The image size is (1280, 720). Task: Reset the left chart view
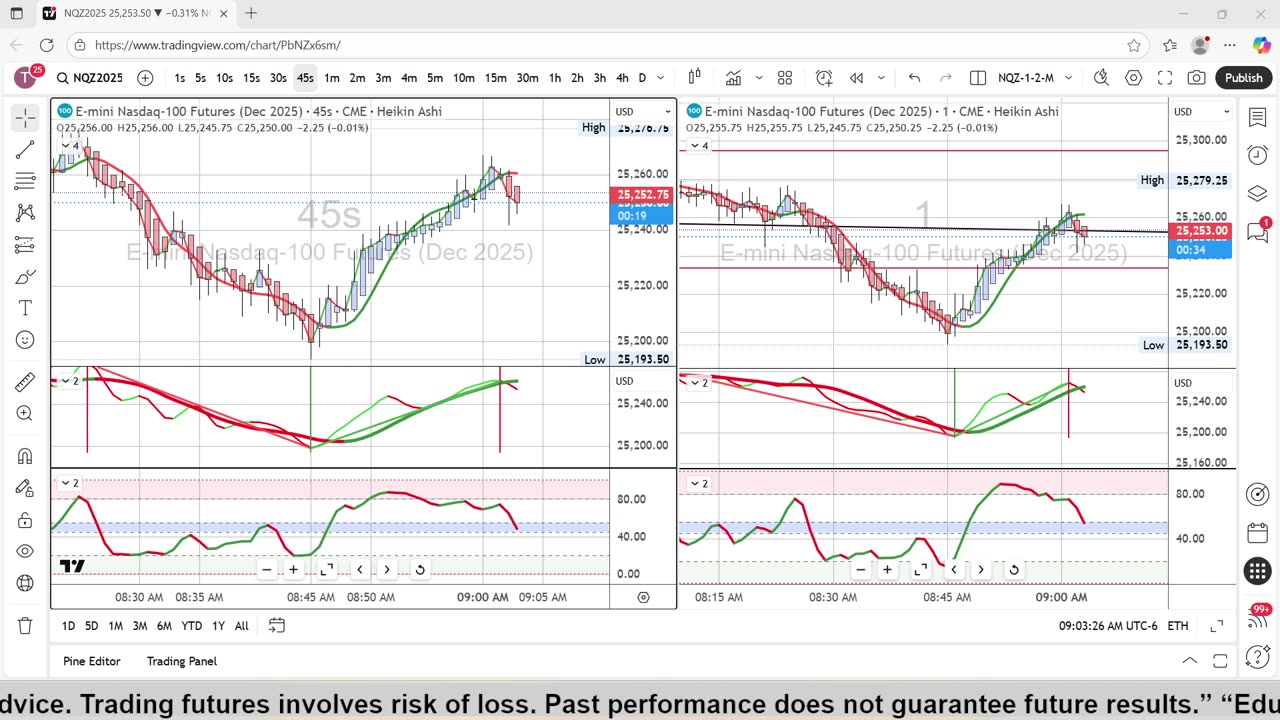pos(420,570)
